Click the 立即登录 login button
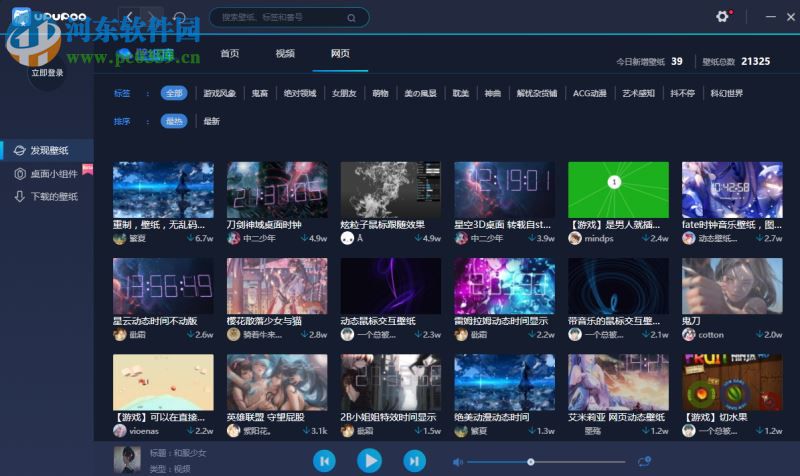800x476 pixels. tap(47, 72)
